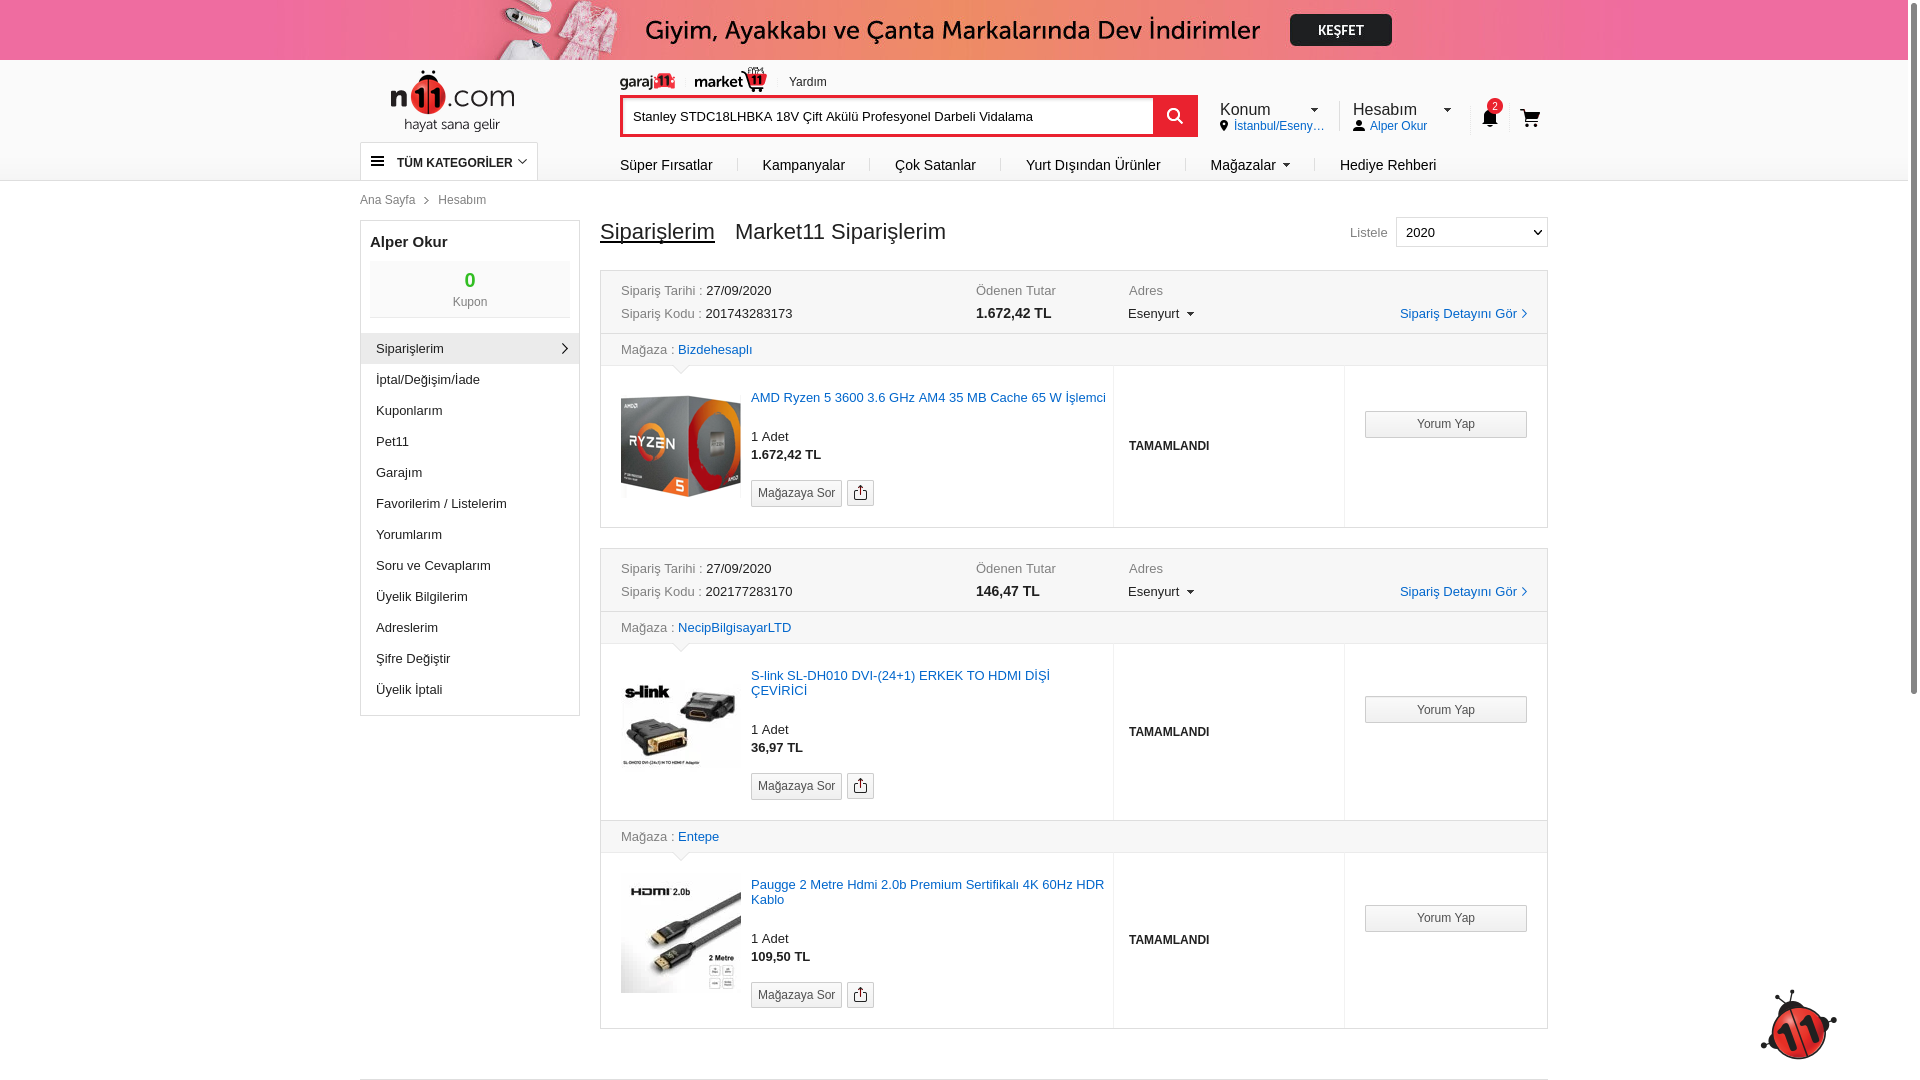Open the garaj11 logo link
The height and width of the screenshot is (1080, 1920).
[x=647, y=82]
